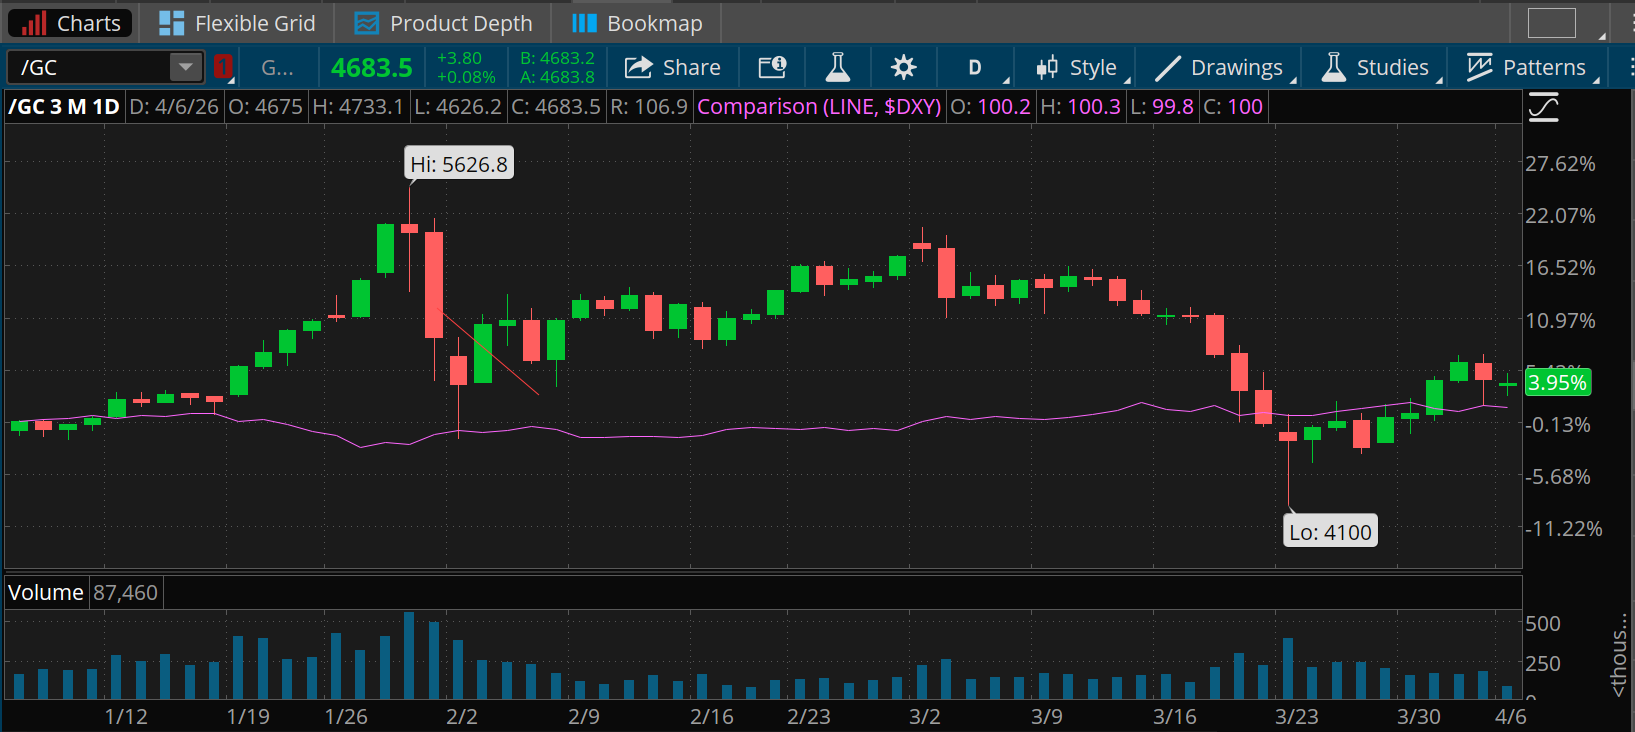Click the Share arrow button
The image size is (1635, 732).
point(673,67)
